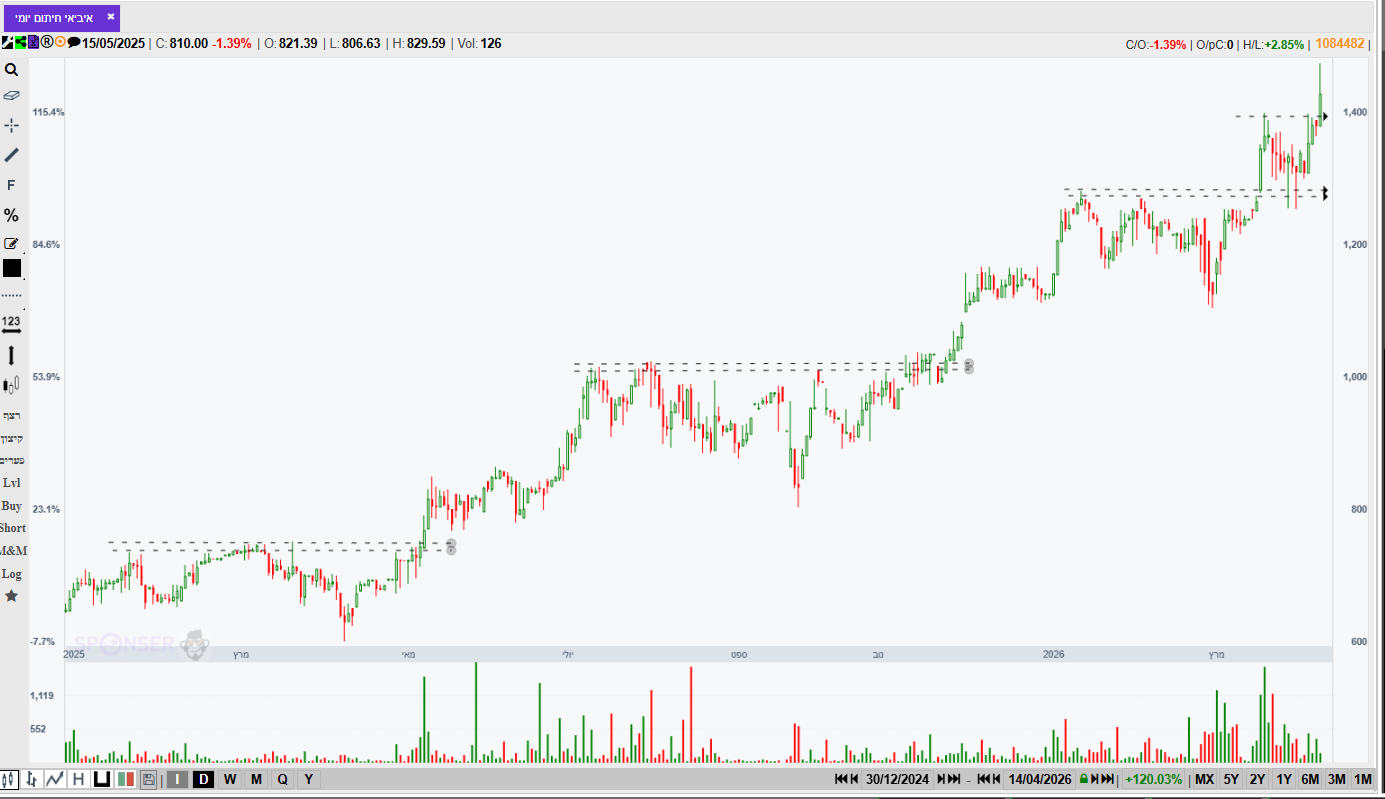Open the green-red candle color settings
Image resolution: width=1385 pixels, height=799 pixels.
click(x=126, y=779)
